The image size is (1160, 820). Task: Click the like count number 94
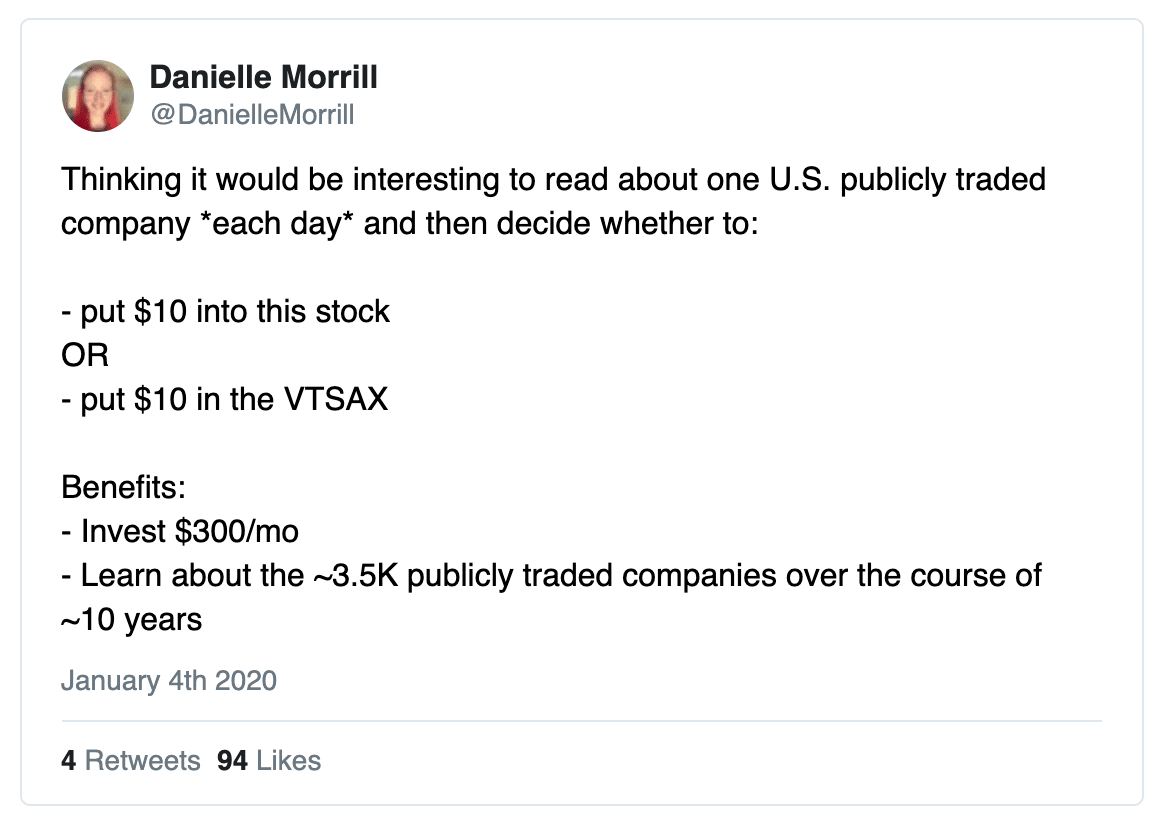(232, 760)
